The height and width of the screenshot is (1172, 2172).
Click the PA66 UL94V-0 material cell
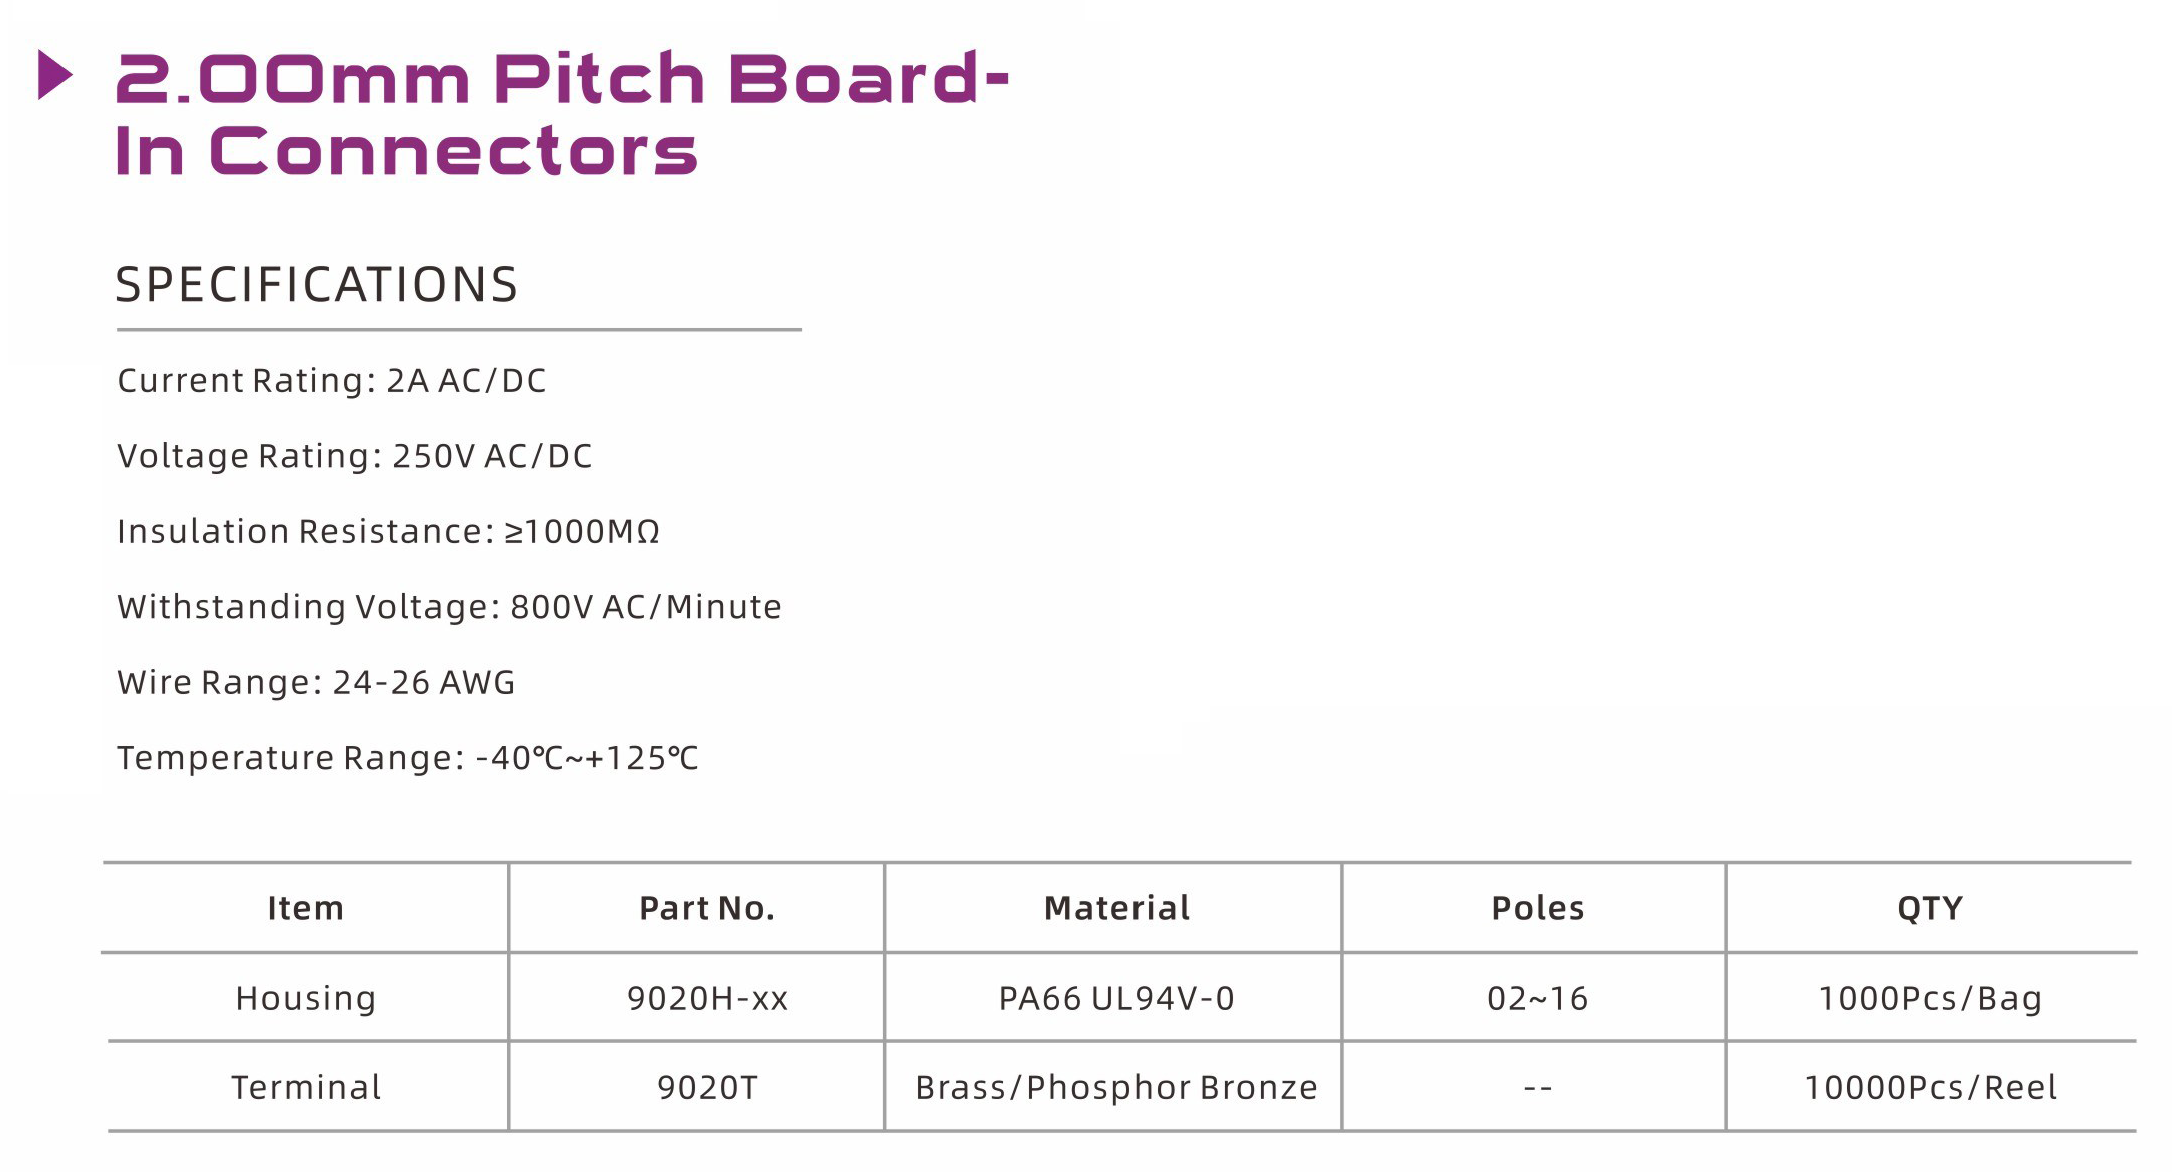tap(1117, 998)
